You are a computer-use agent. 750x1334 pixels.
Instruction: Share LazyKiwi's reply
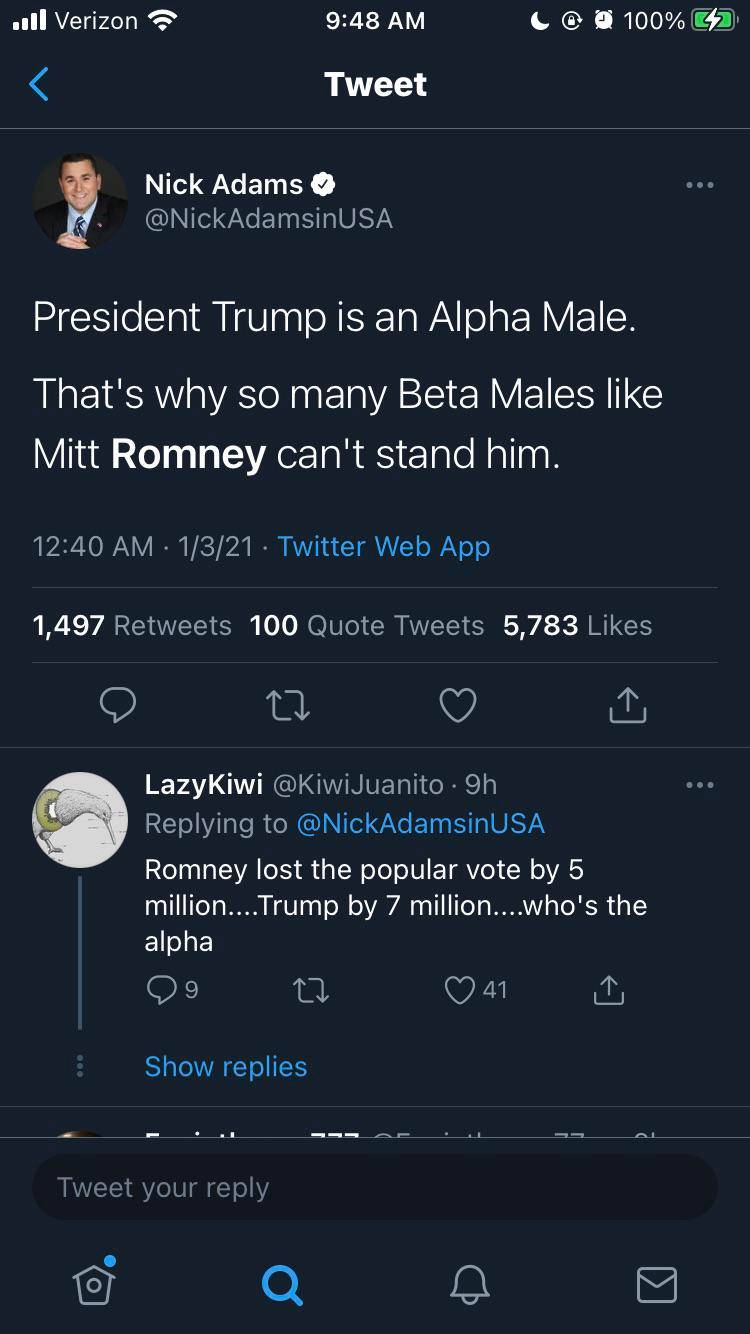(x=608, y=990)
